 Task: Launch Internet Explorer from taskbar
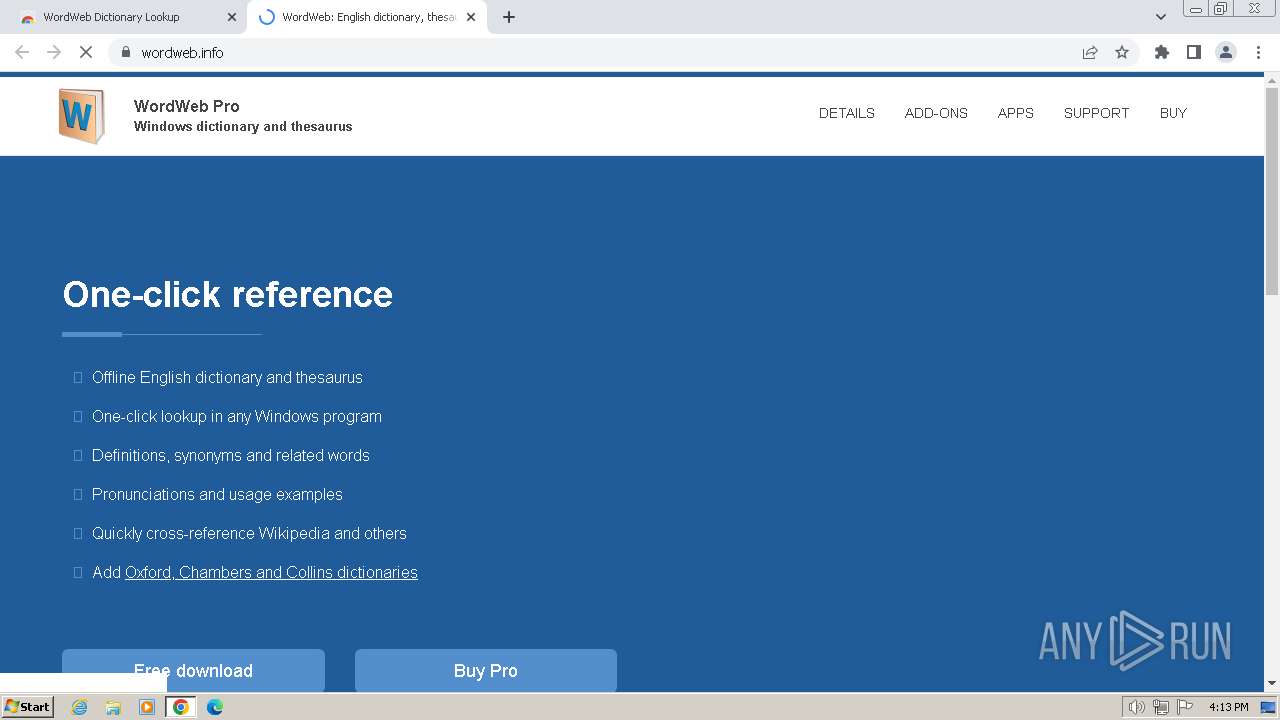coord(79,707)
